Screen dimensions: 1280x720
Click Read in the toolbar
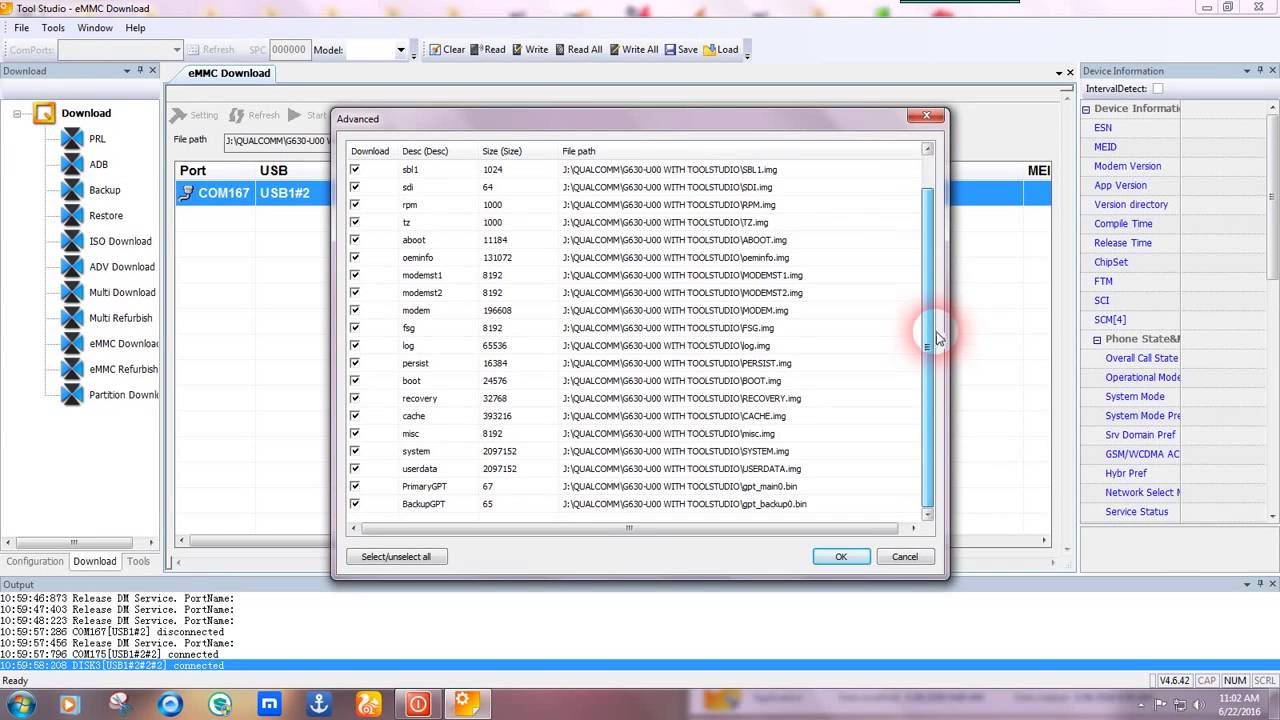point(488,50)
